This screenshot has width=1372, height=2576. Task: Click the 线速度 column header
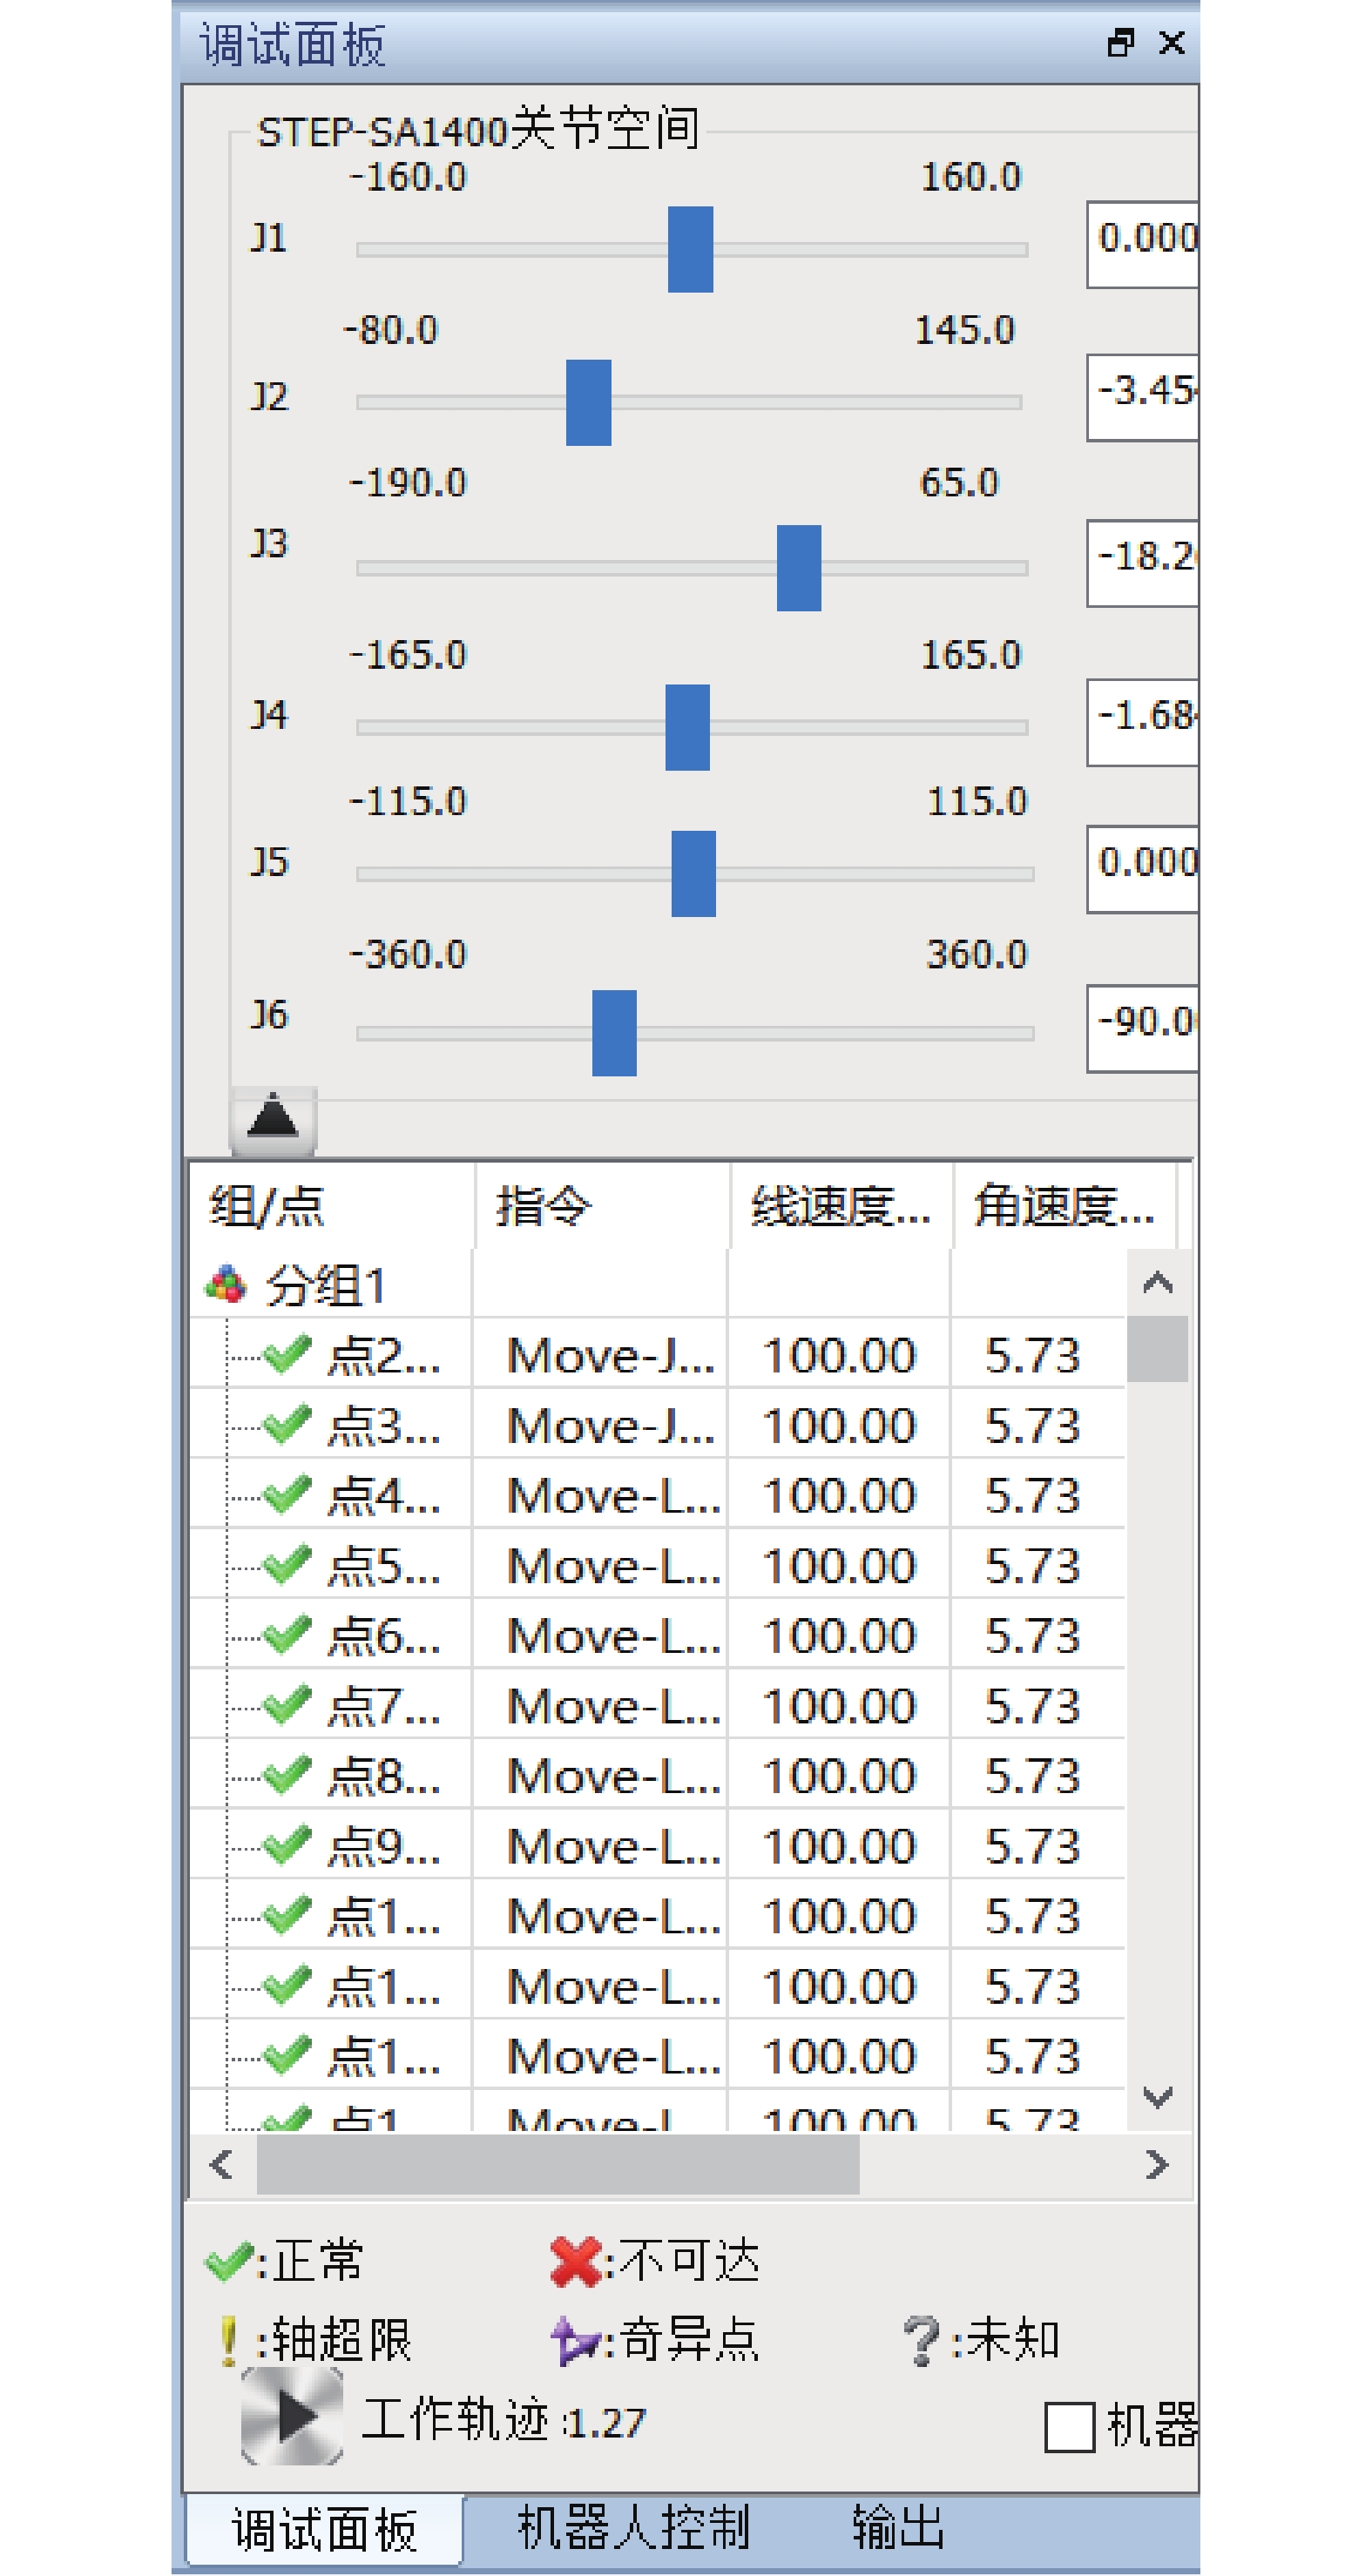840,1205
